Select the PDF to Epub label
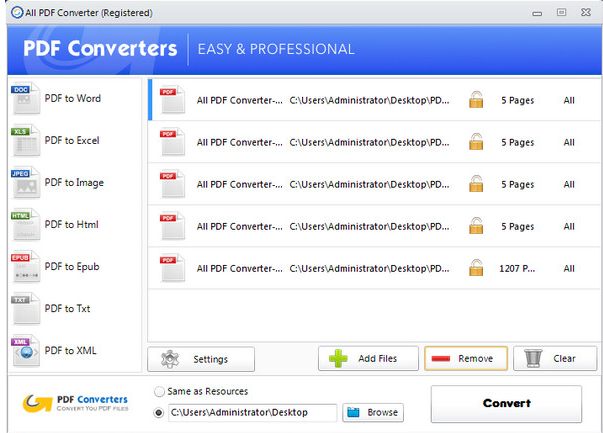 [72, 267]
